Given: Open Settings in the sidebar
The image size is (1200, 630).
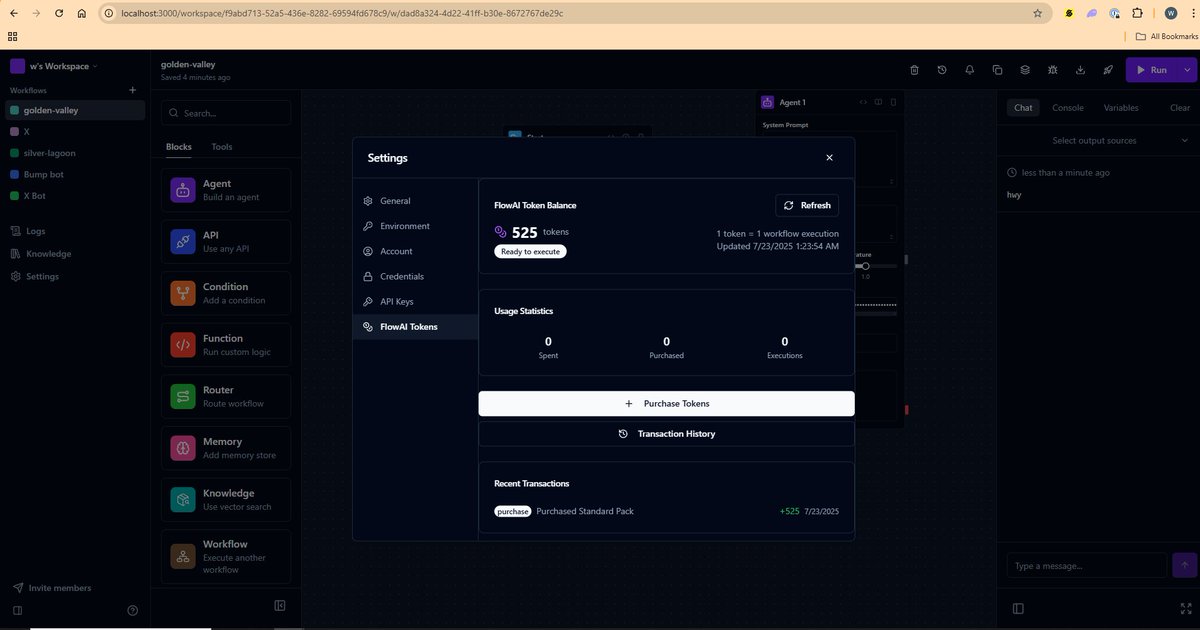Looking at the screenshot, I should 75,276.
